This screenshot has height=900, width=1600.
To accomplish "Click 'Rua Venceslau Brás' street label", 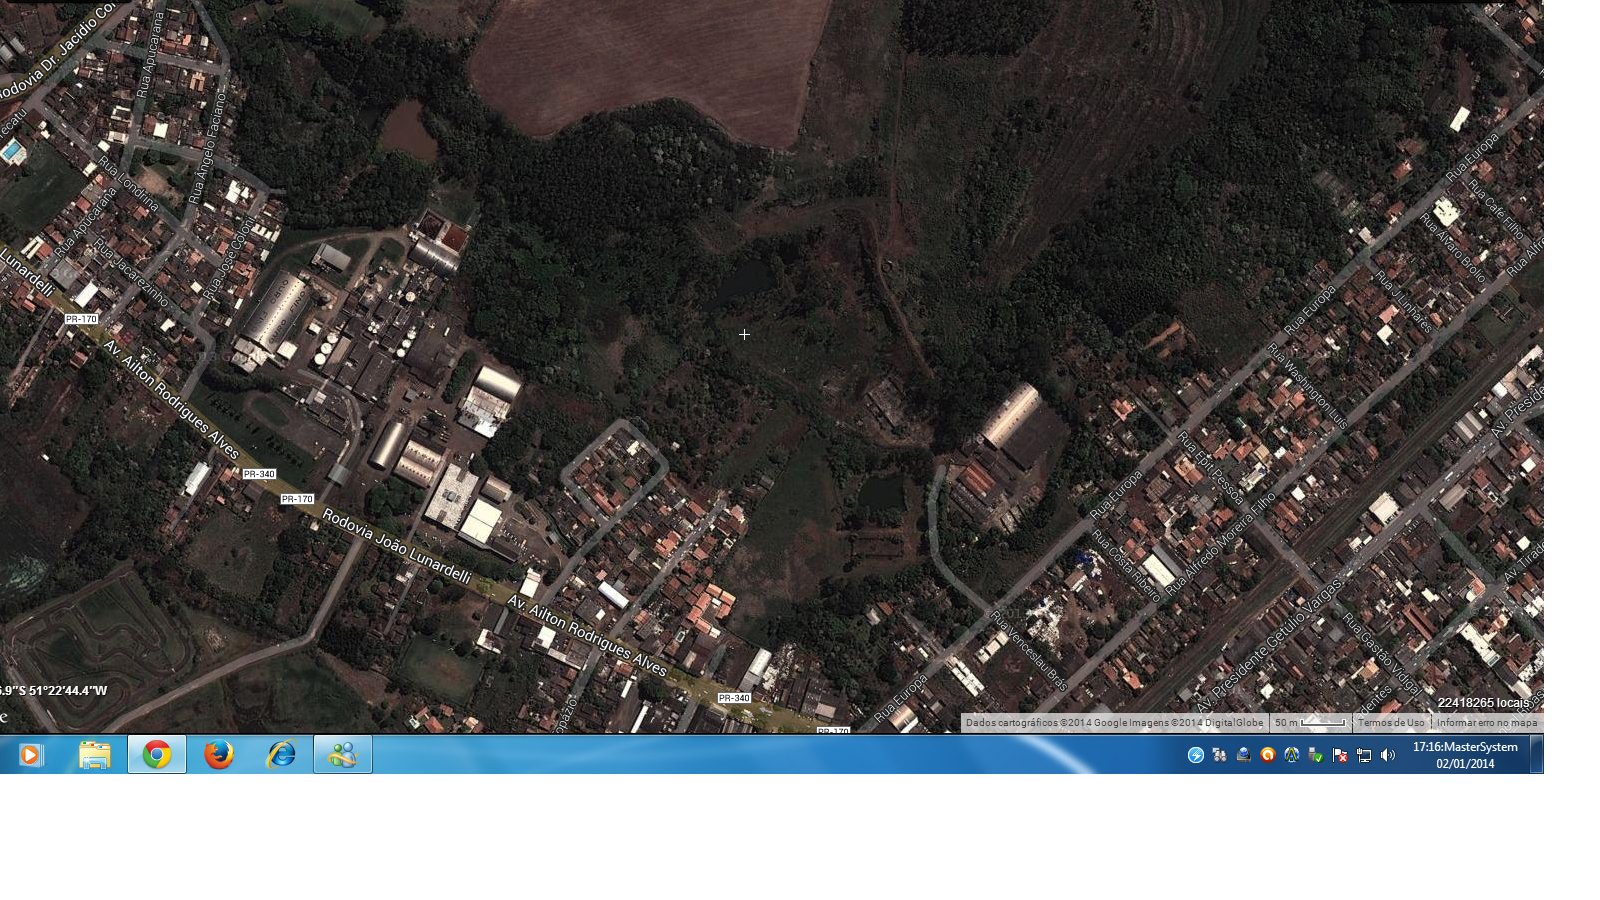I will [x=1029, y=650].
